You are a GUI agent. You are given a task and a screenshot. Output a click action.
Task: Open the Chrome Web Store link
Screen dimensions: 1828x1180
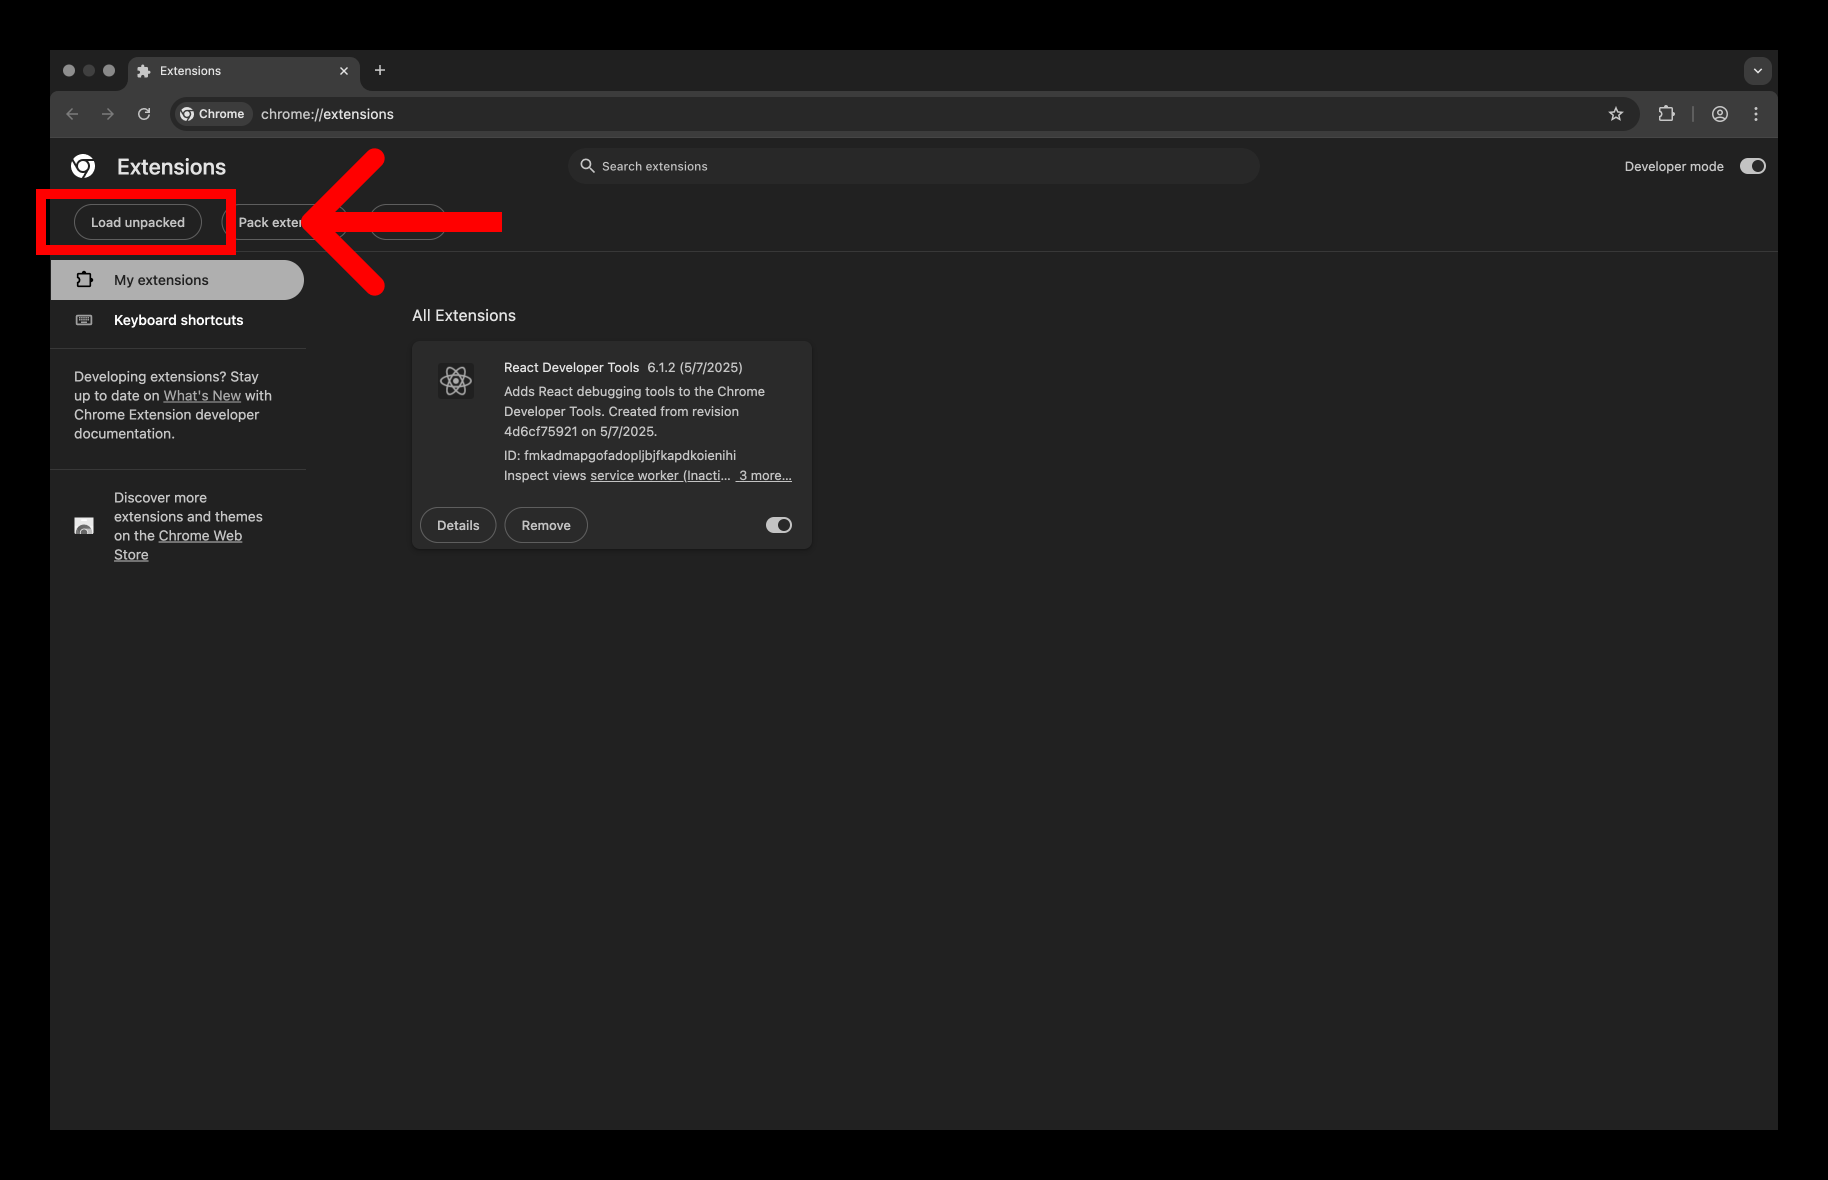click(178, 545)
